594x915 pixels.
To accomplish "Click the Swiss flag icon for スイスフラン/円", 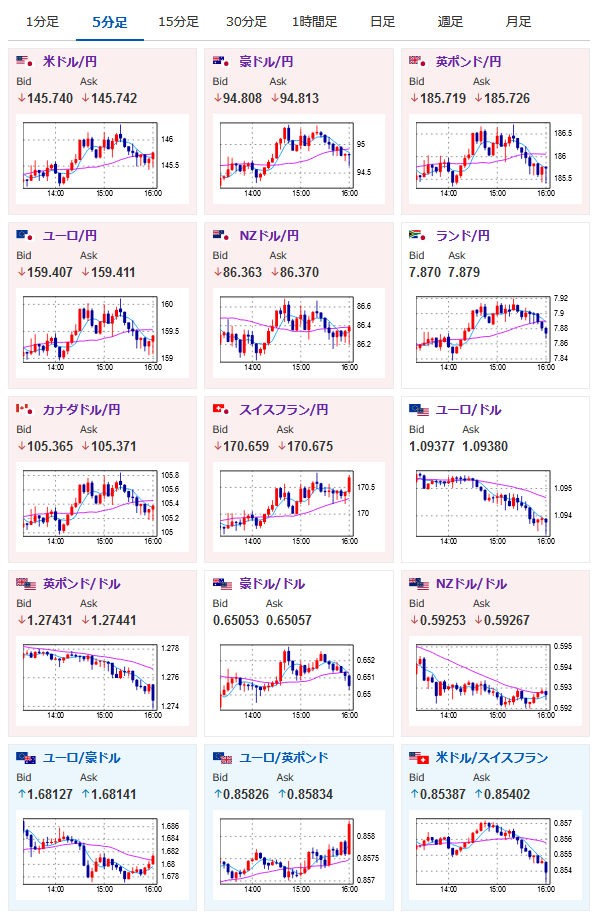I will pos(222,408).
